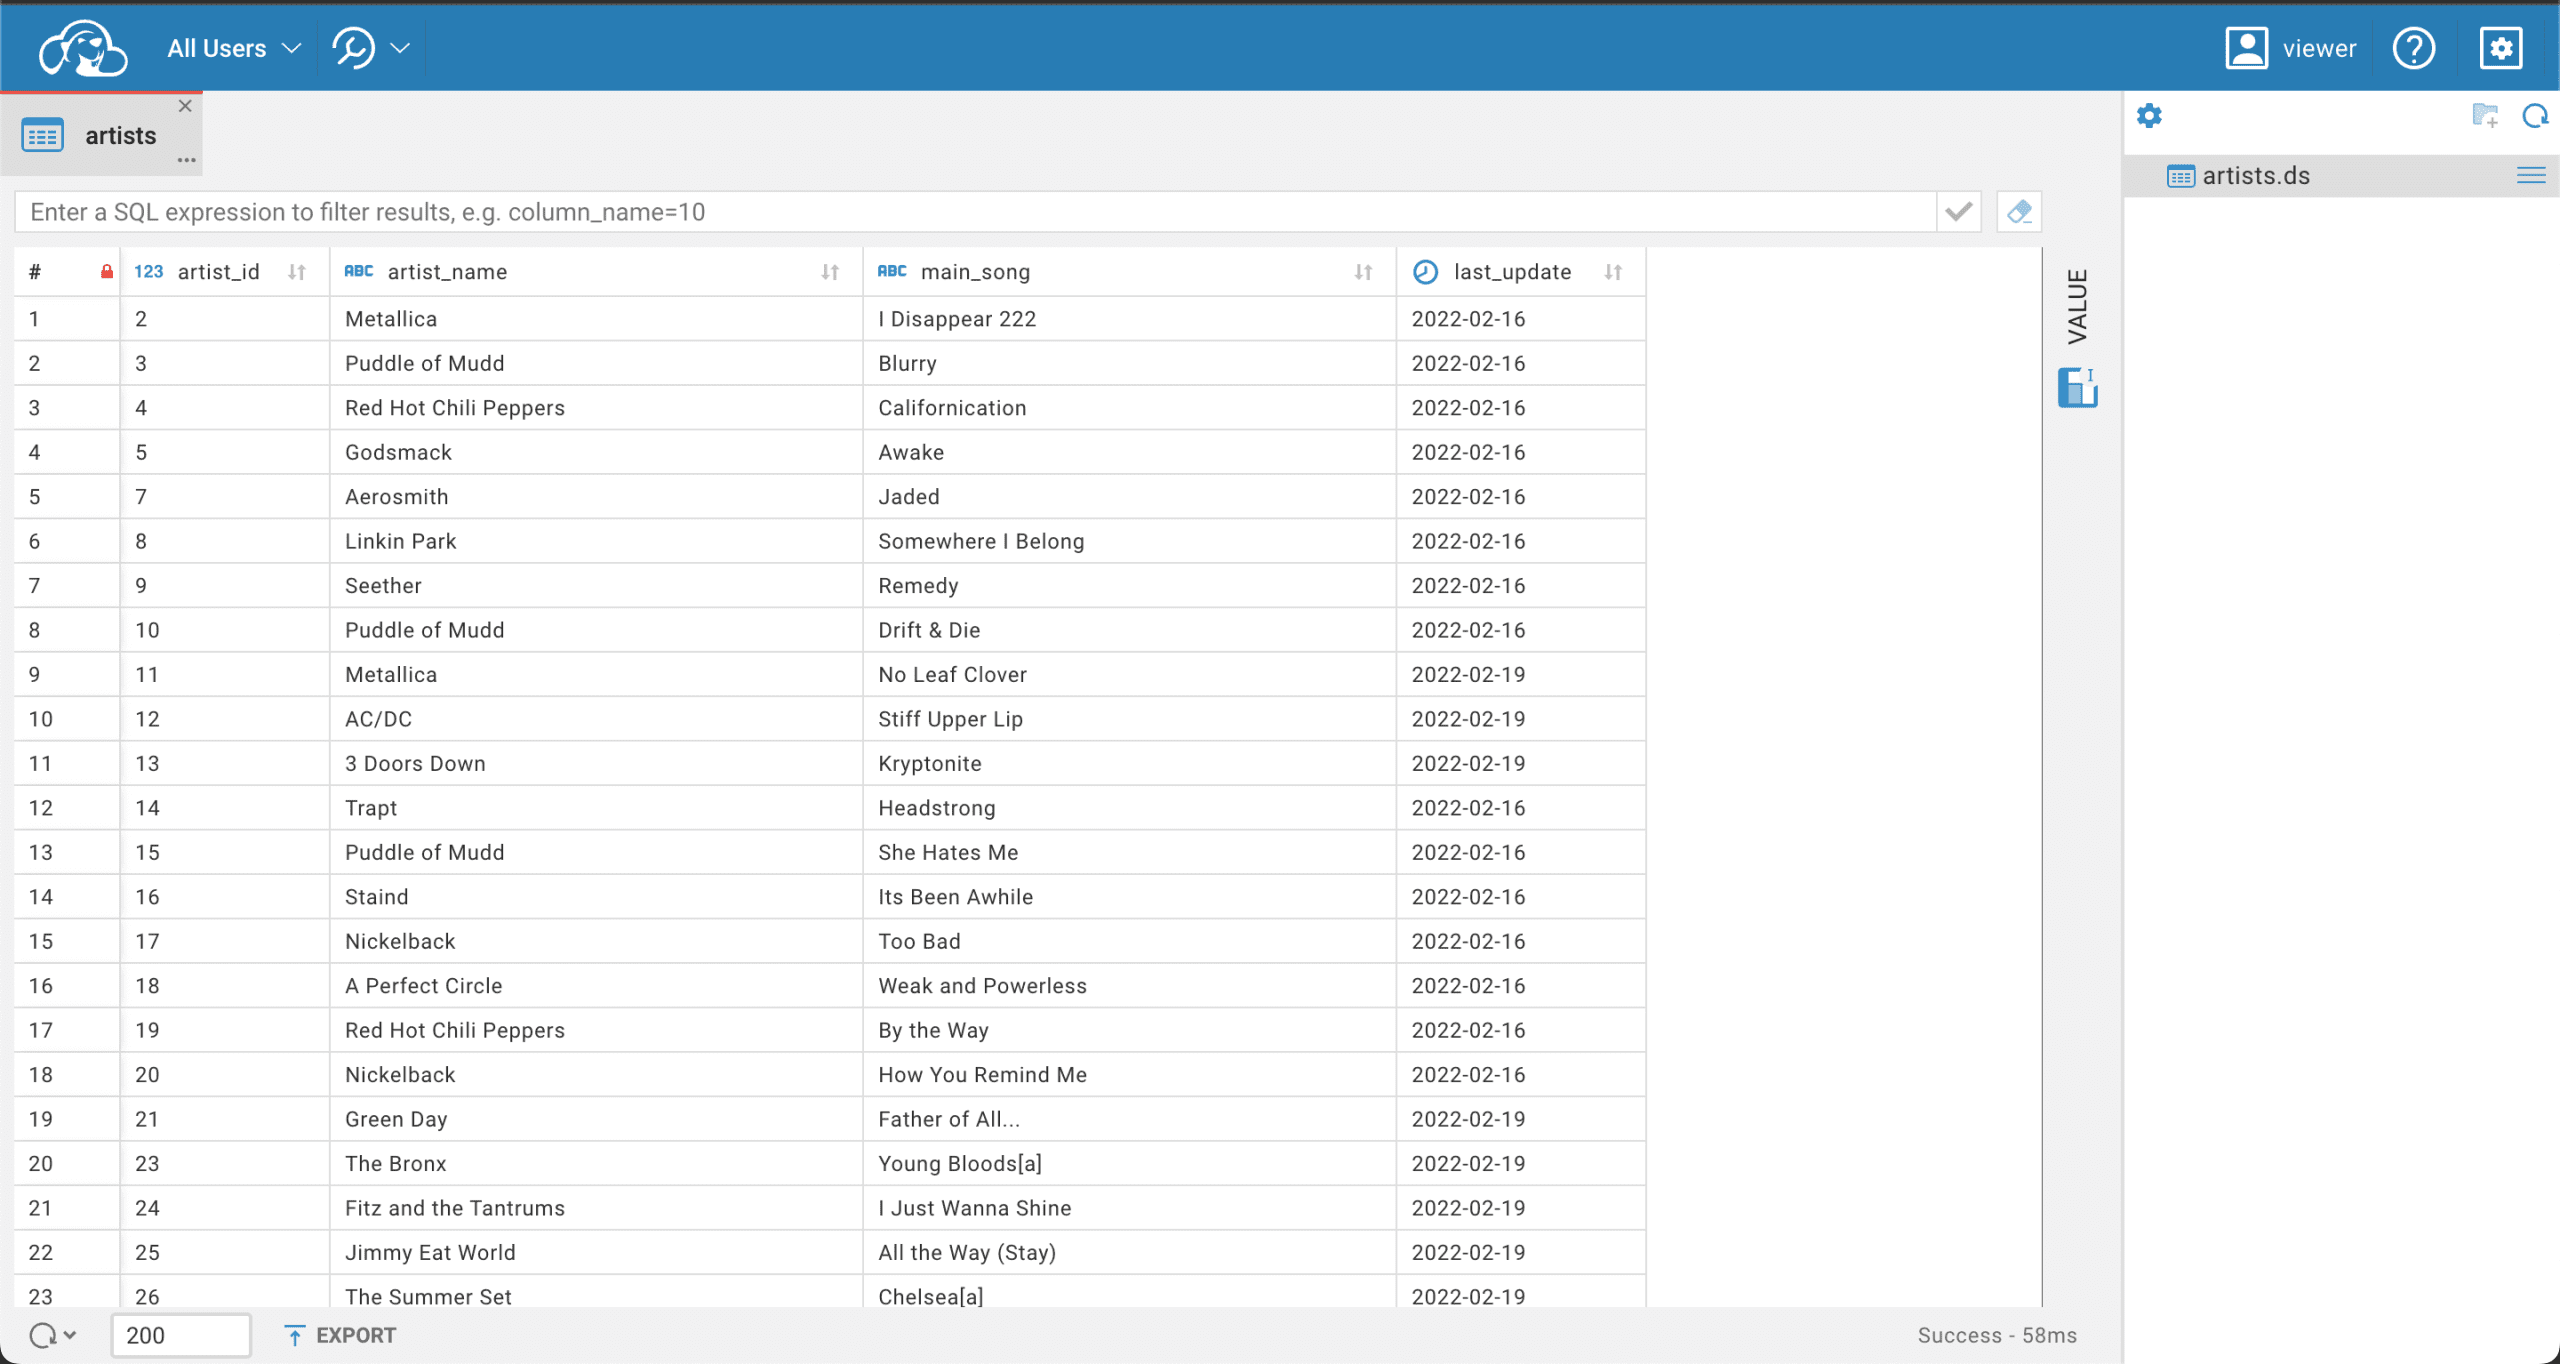Sort by the last_update column arrows
The height and width of the screenshot is (1364, 2560).
pyautogui.click(x=1613, y=272)
